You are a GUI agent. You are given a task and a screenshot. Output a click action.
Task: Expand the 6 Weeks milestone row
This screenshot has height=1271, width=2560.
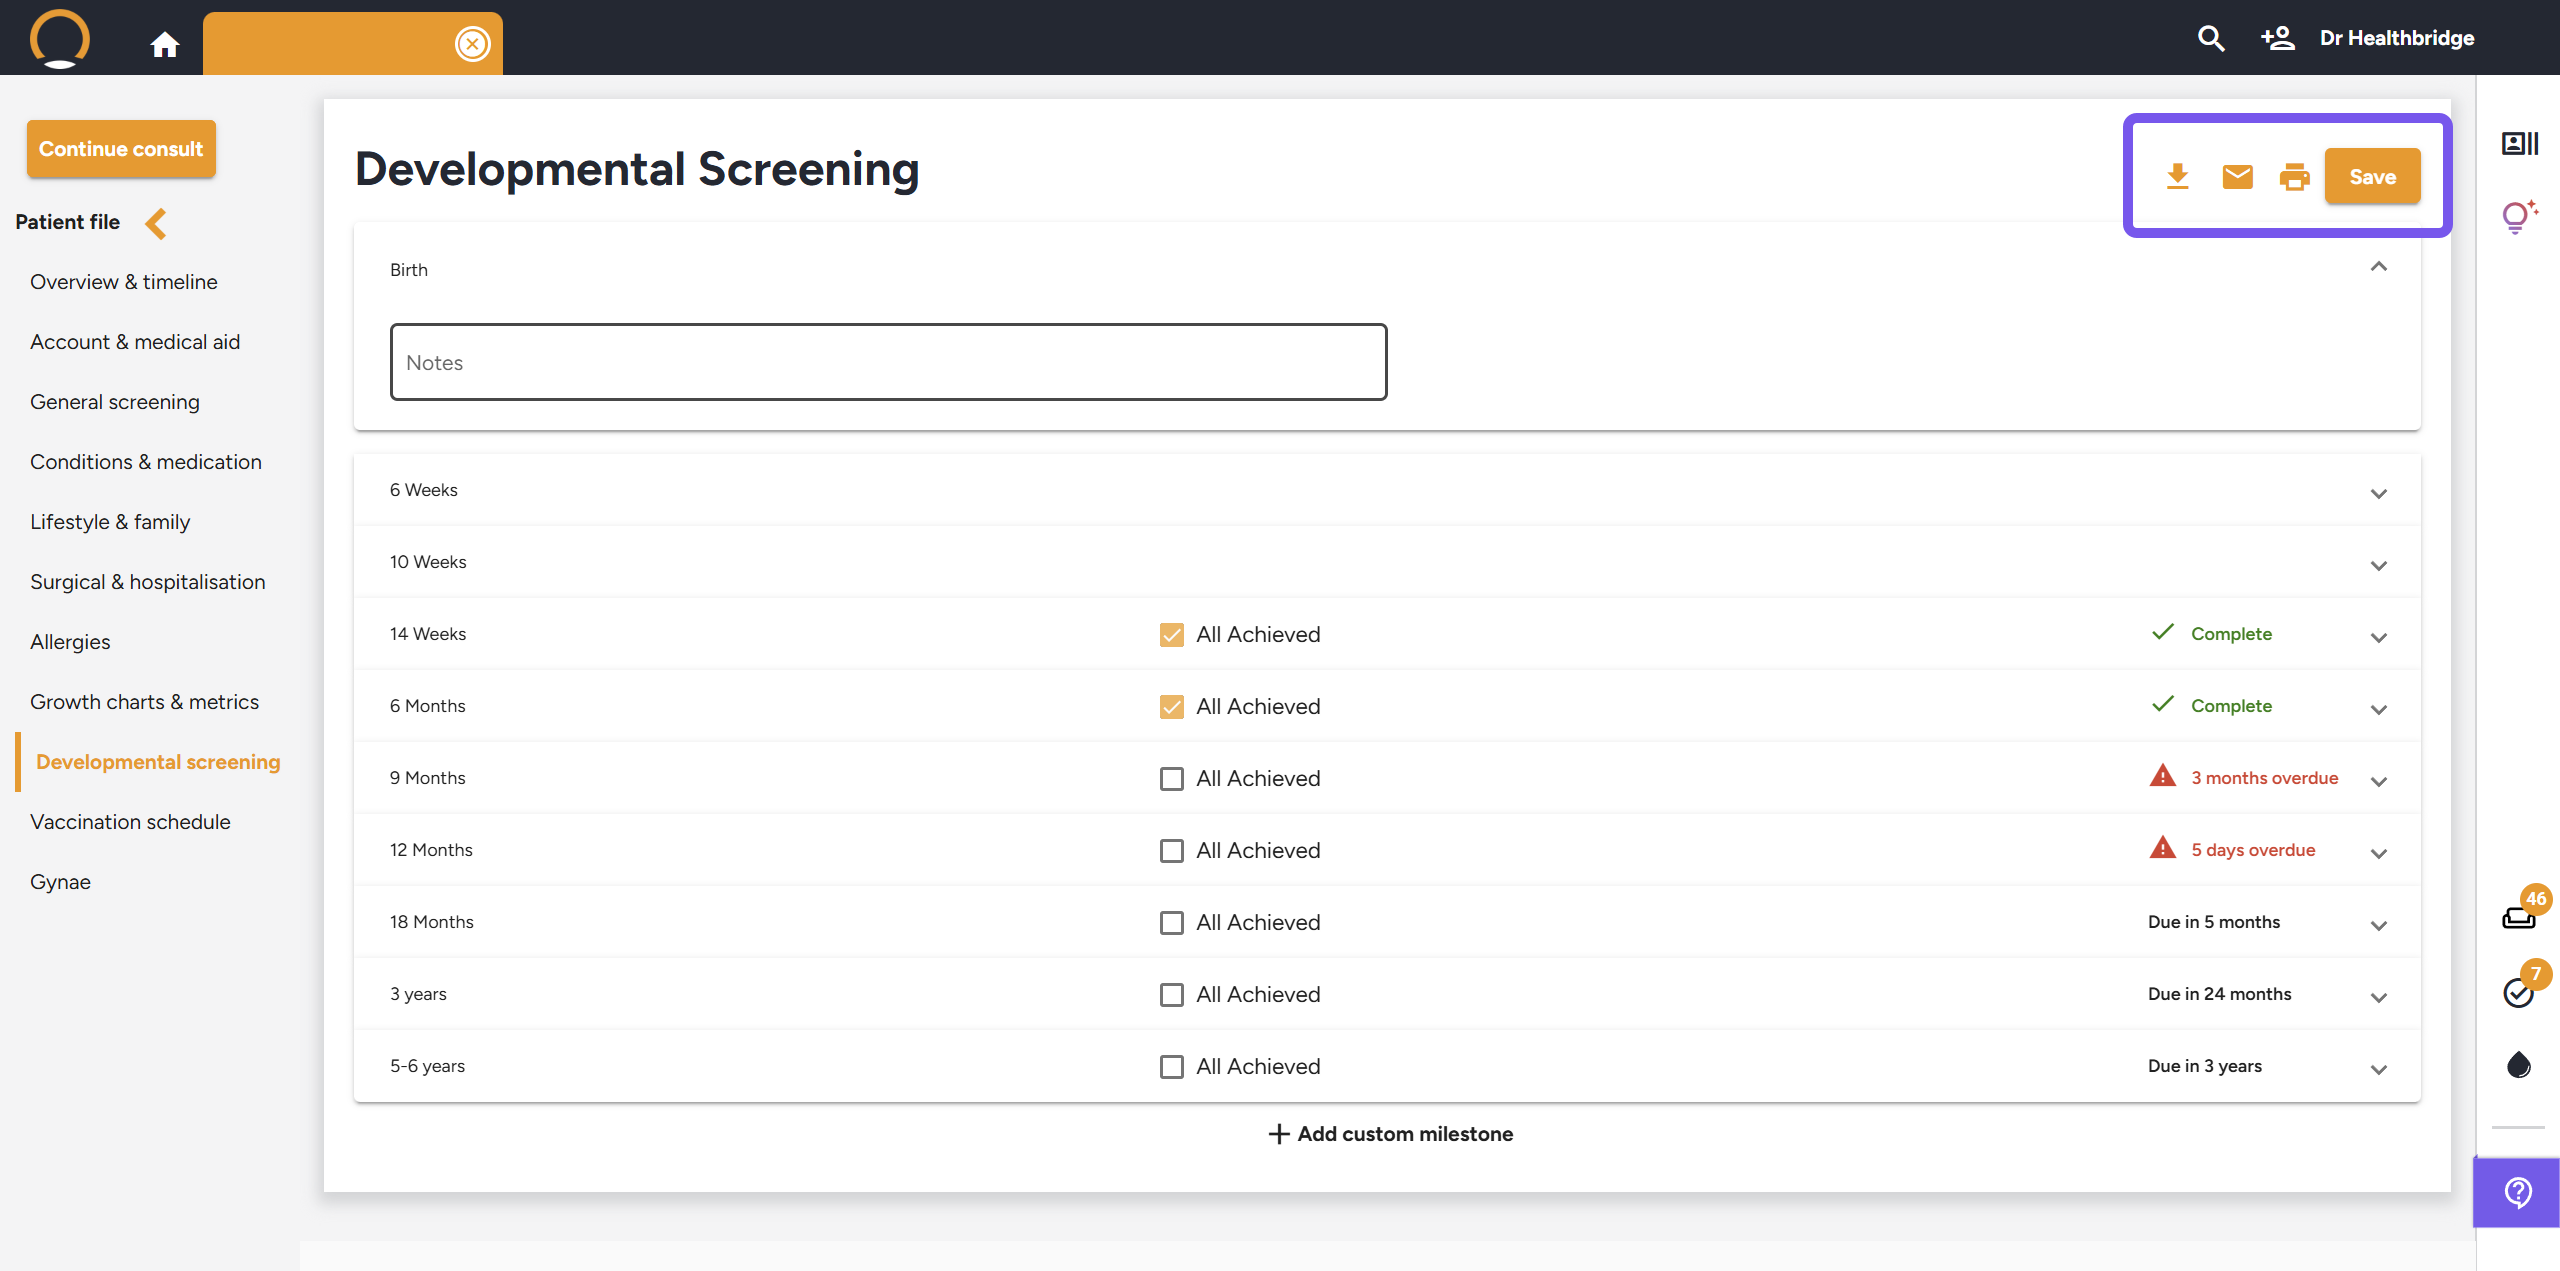(2378, 493)
